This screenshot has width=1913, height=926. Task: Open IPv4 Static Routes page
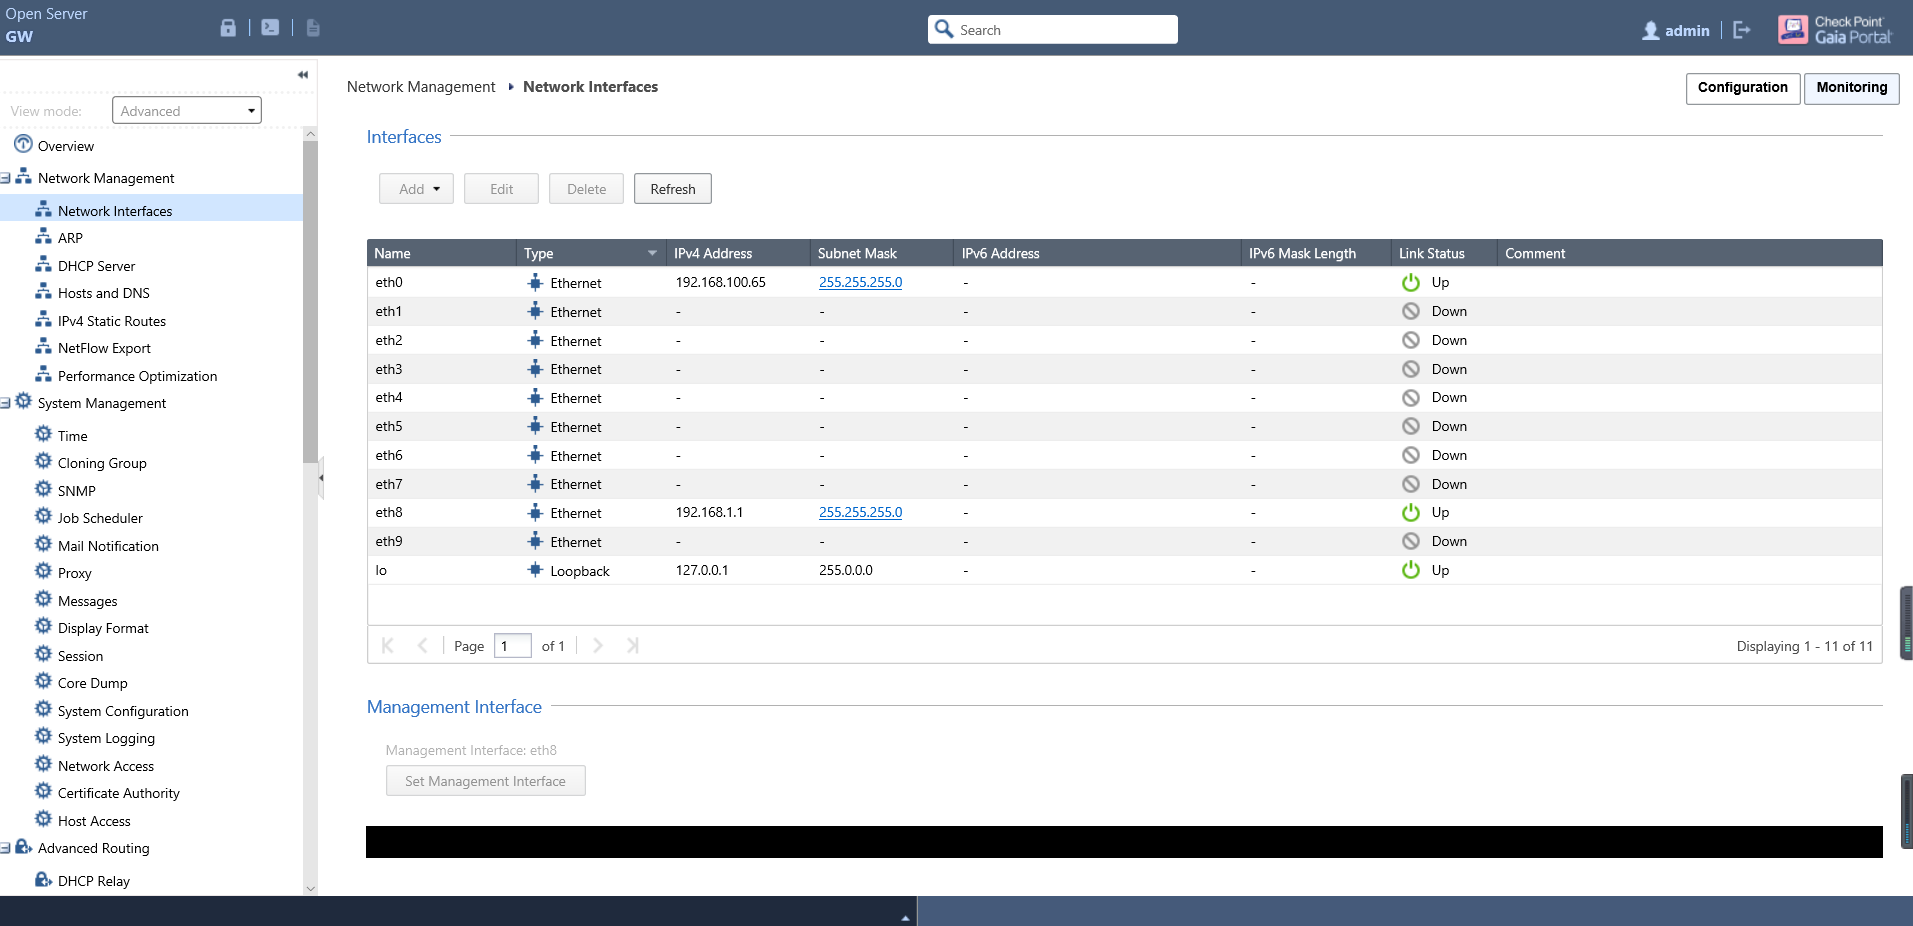112,321
